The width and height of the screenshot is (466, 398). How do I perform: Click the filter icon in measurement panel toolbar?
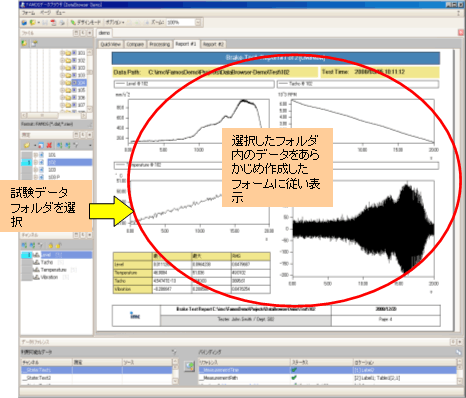pos(76,145)
